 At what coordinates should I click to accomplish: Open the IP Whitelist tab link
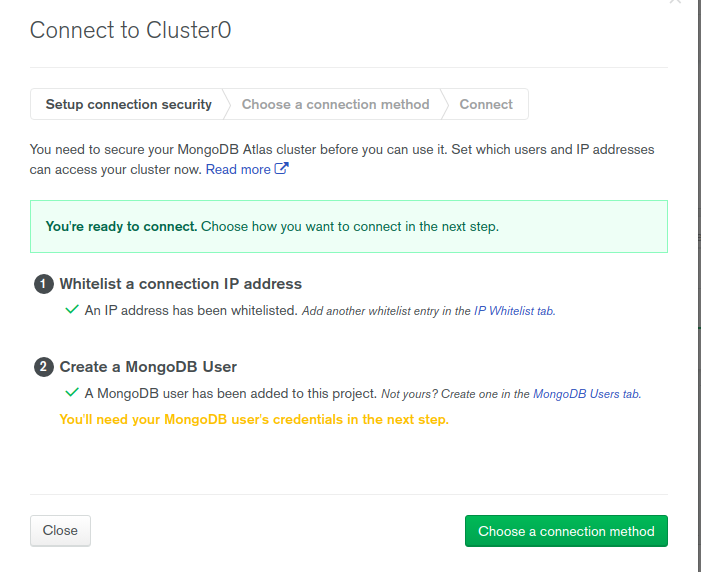514,311
